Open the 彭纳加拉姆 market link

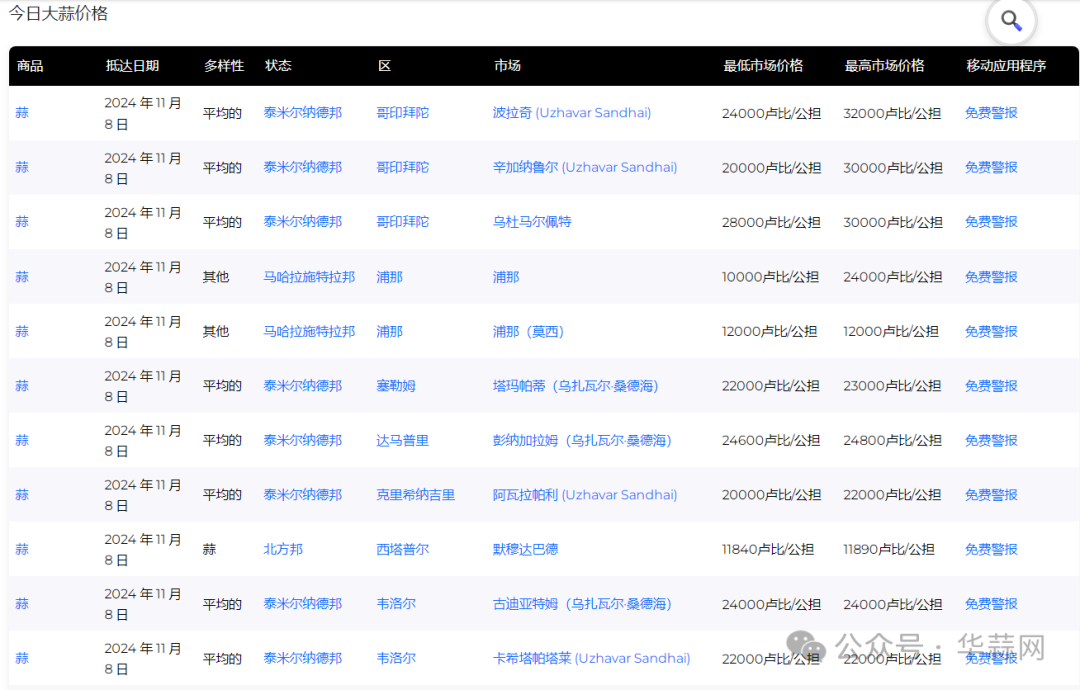tap(582, 440)
